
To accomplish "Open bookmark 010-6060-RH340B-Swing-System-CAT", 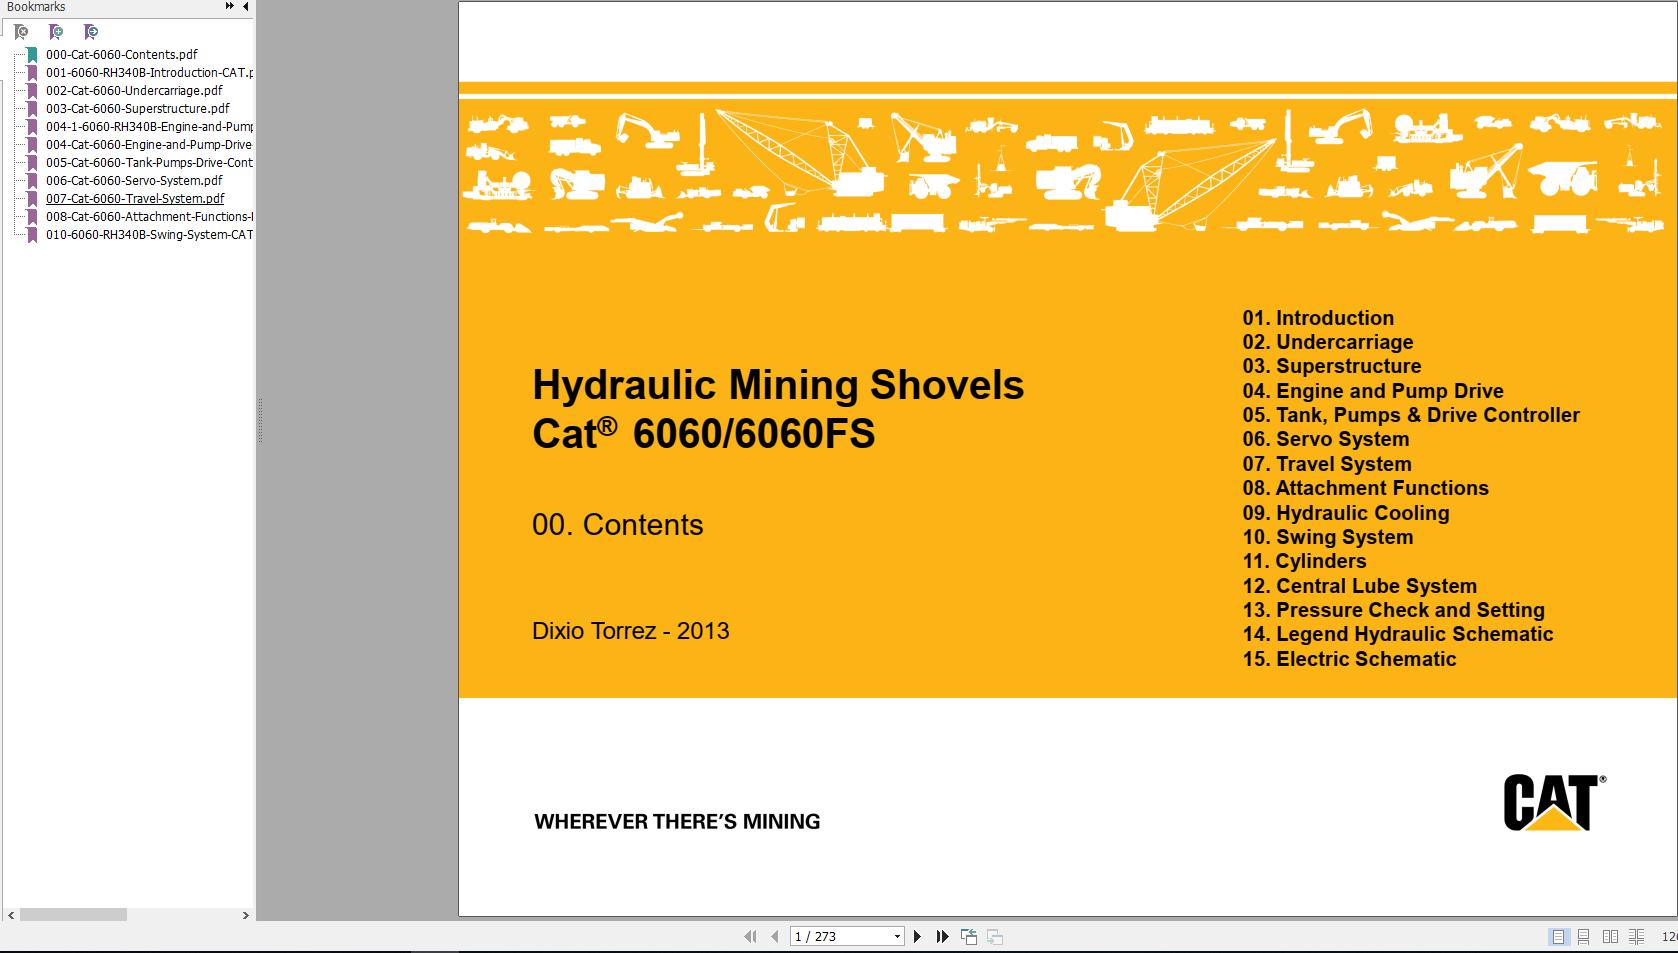I will (149, 234).
